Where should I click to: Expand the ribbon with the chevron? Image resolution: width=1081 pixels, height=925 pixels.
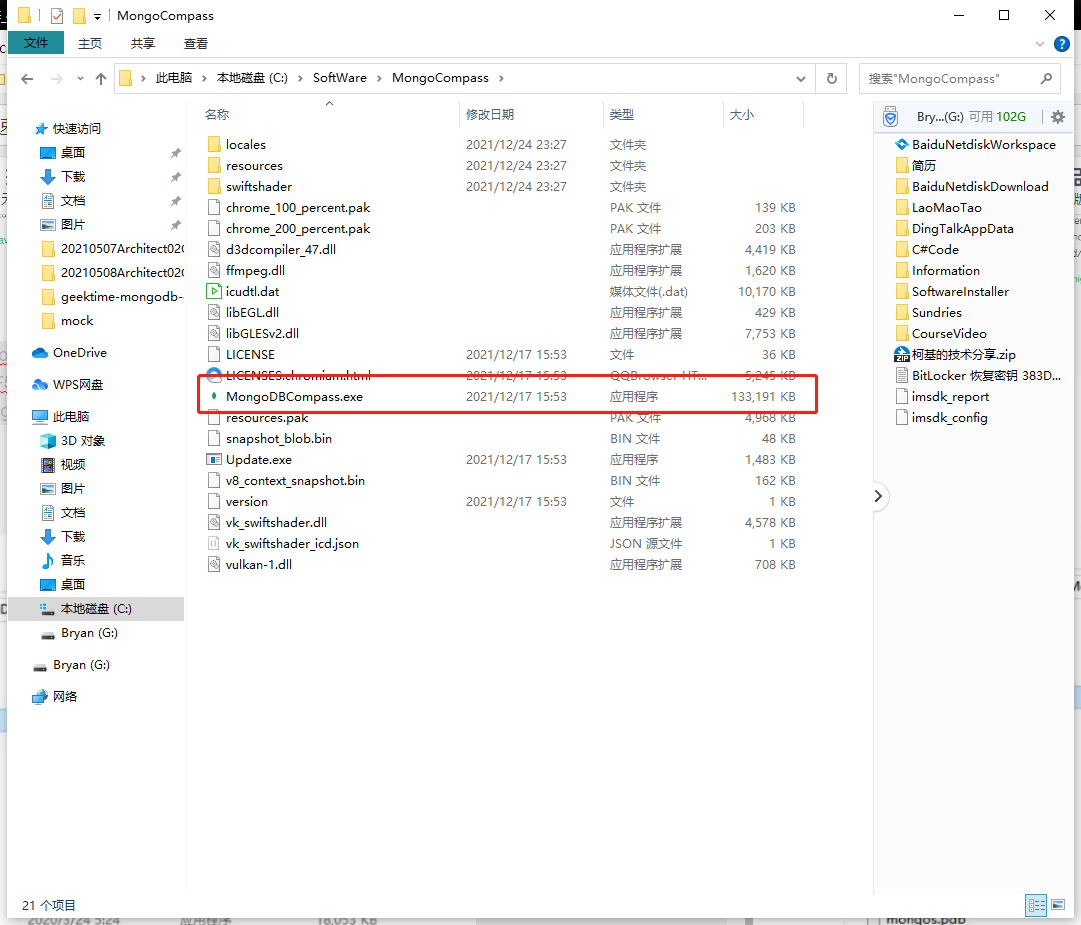click(x=1040, y=44)
